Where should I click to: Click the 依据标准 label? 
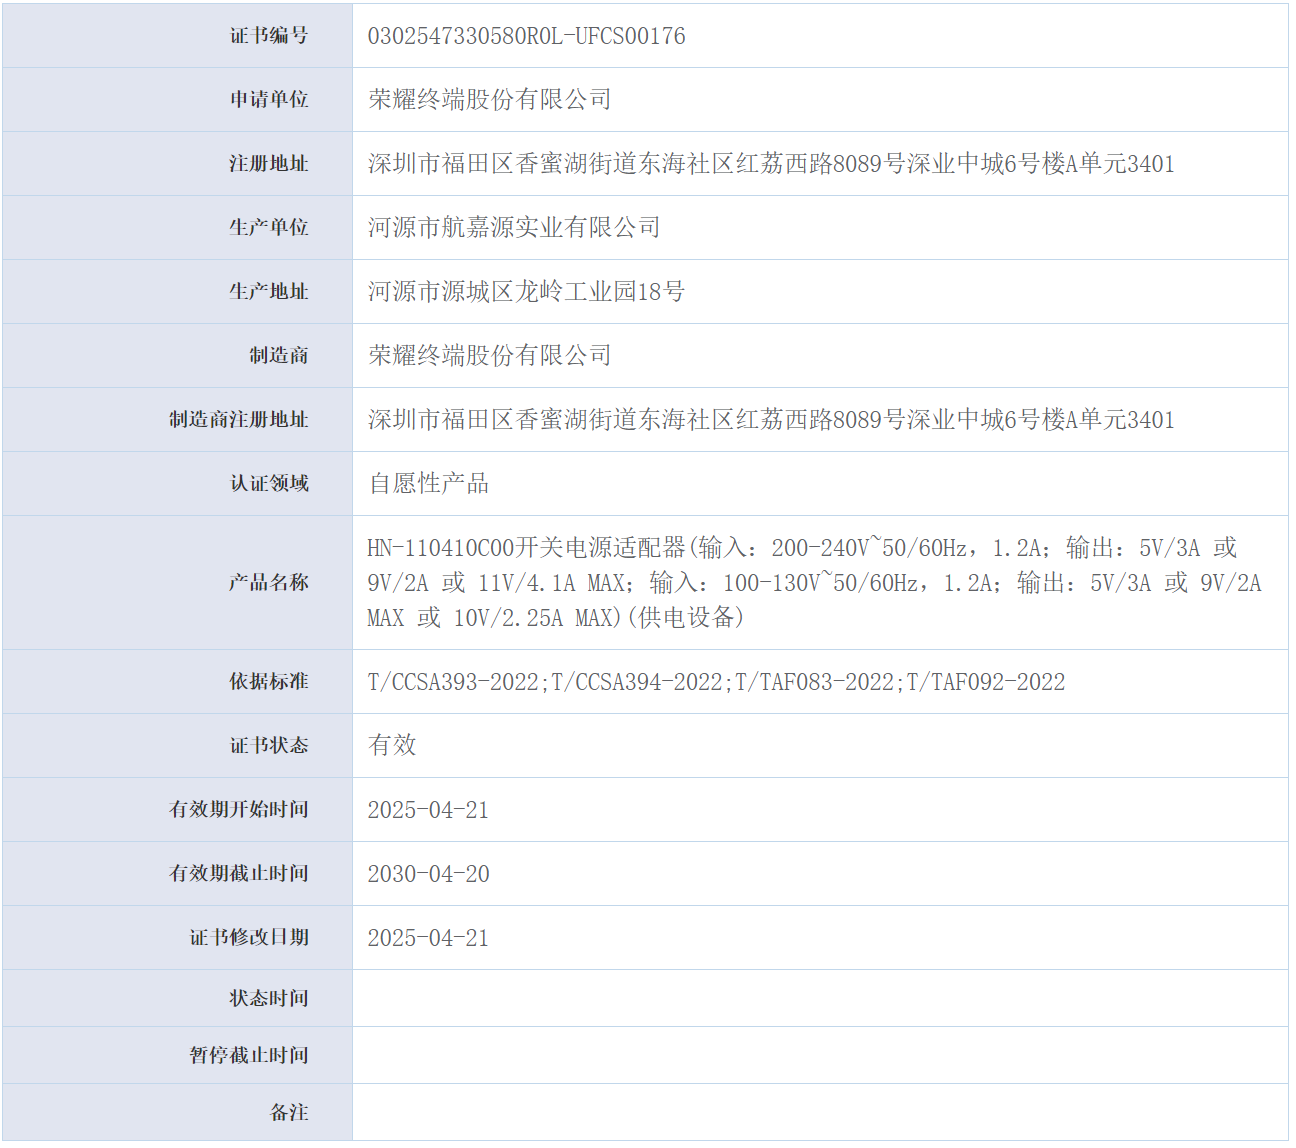point(269,682)
